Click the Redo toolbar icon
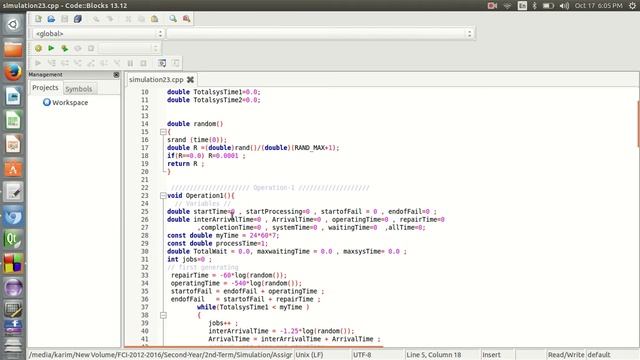 click(109, 19)
